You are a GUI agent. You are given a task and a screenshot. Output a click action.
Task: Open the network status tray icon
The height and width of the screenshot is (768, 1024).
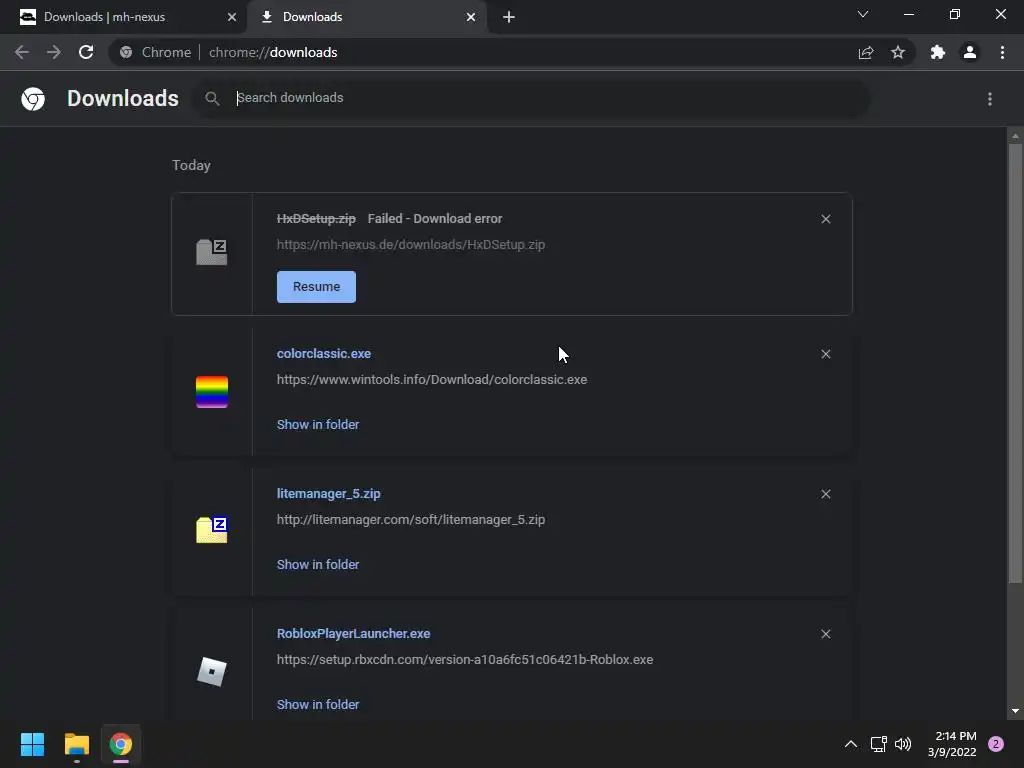878,744
